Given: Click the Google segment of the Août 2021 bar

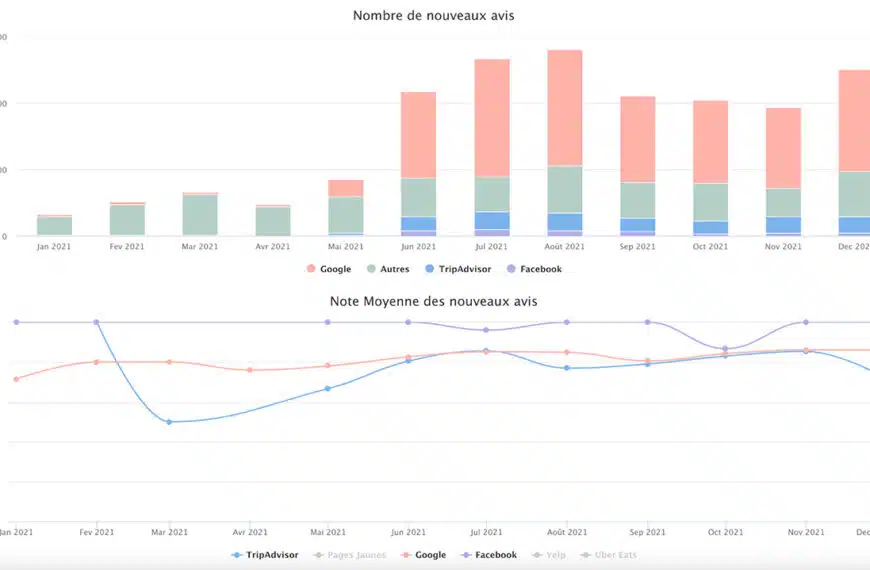Looking at the screenshot, I should (x=565, y=107).
